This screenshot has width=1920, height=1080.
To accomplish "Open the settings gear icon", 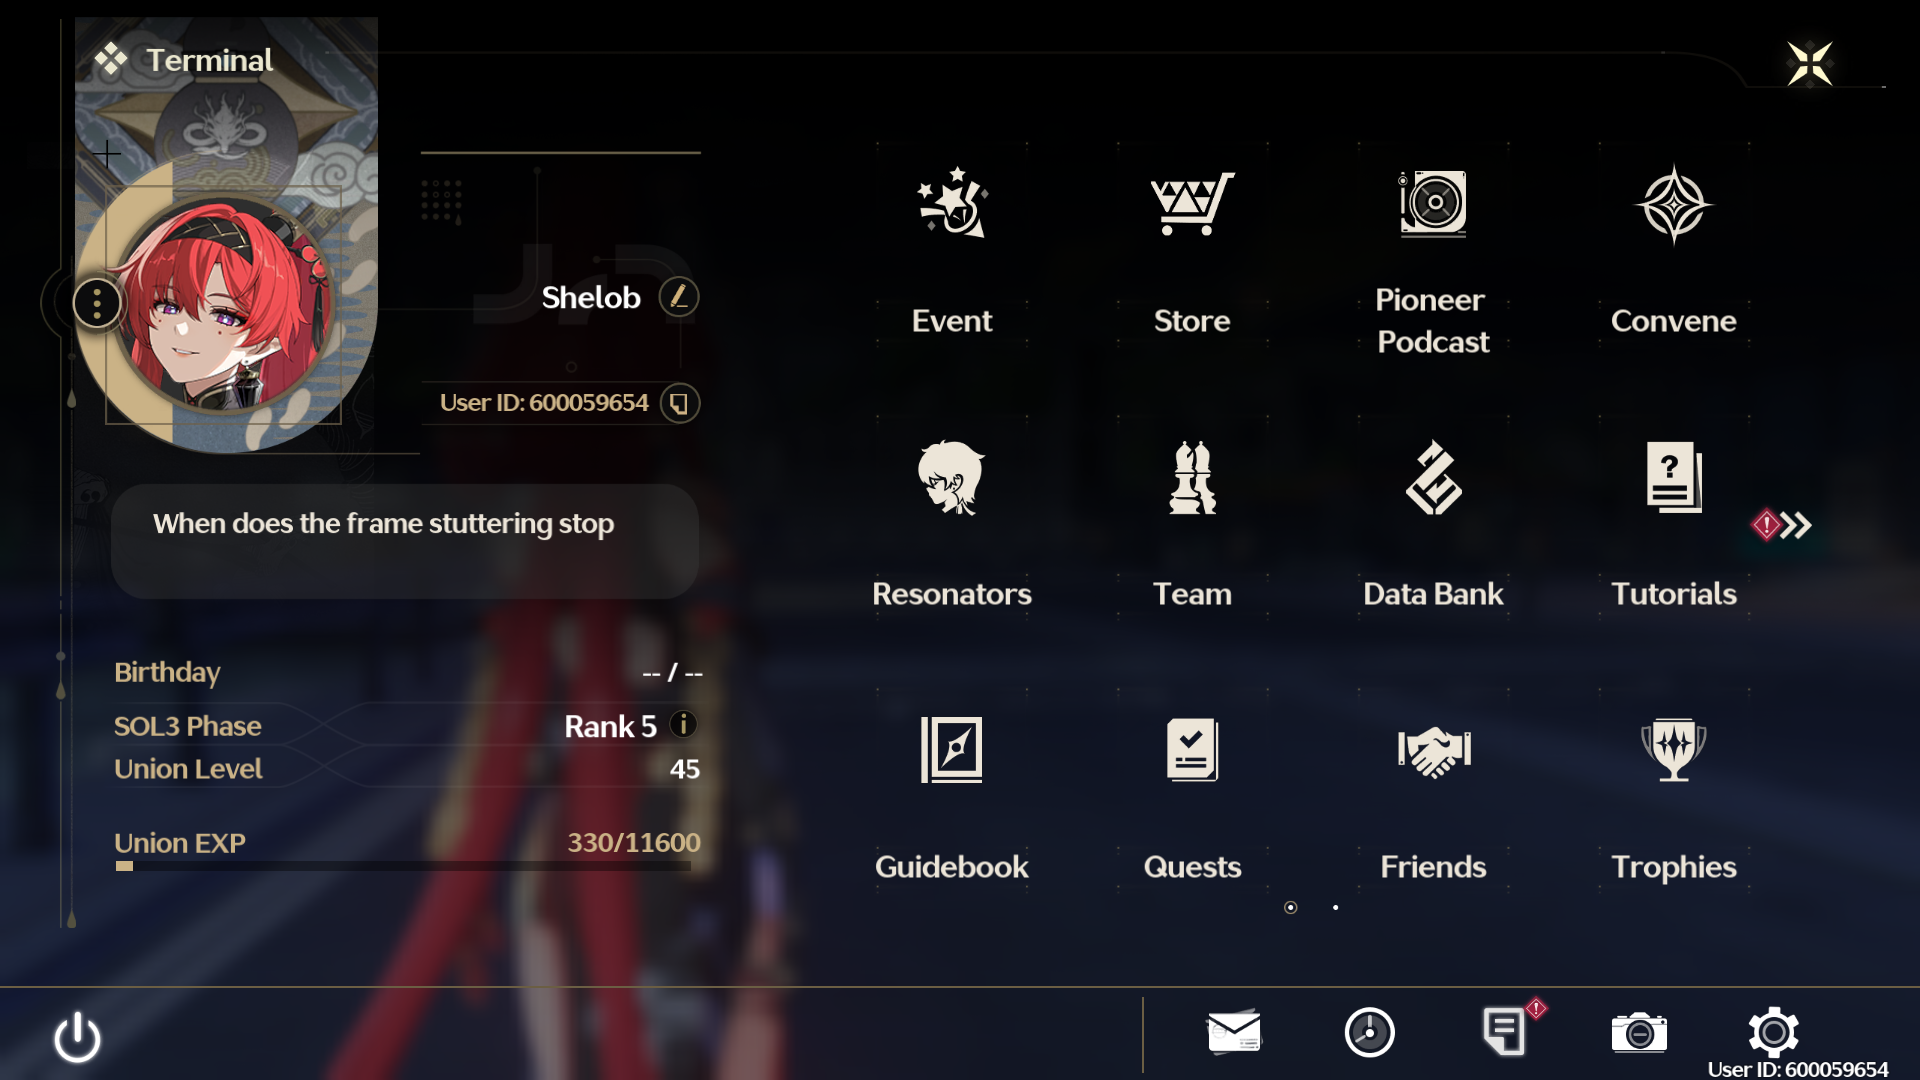I will [x=1773, y=1031].
